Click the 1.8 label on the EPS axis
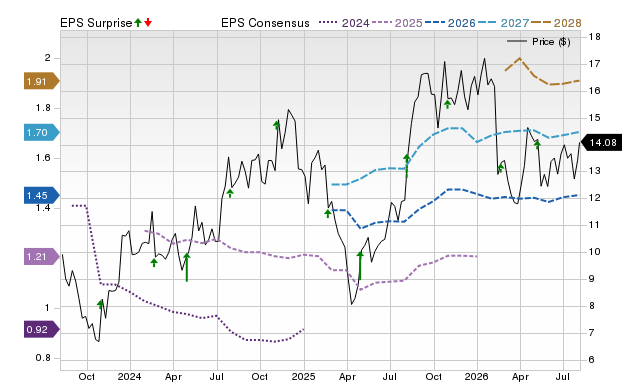Image resolution: width=640 pixels, height=382 pixels. click(43, 108)
